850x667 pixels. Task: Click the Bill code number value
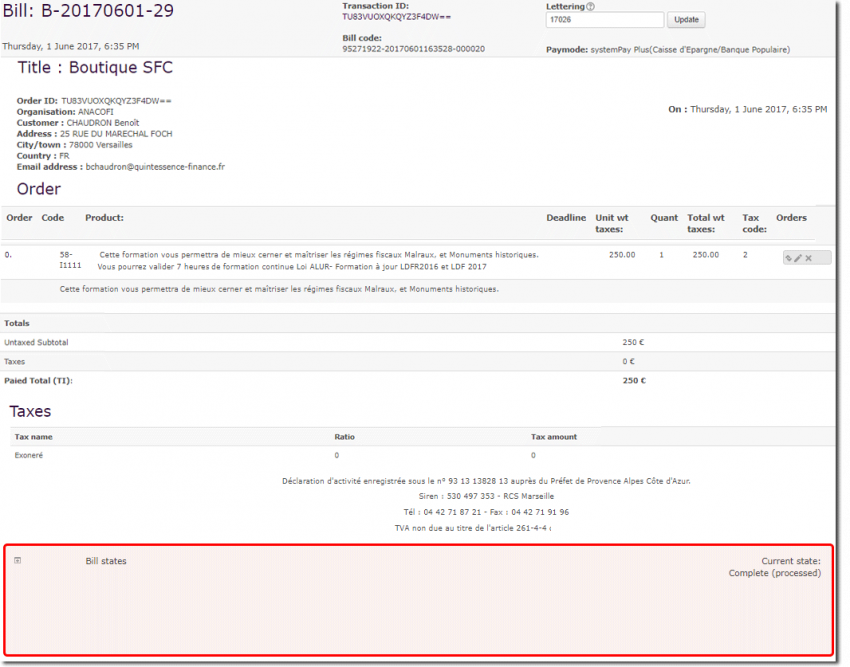point(413,48)
